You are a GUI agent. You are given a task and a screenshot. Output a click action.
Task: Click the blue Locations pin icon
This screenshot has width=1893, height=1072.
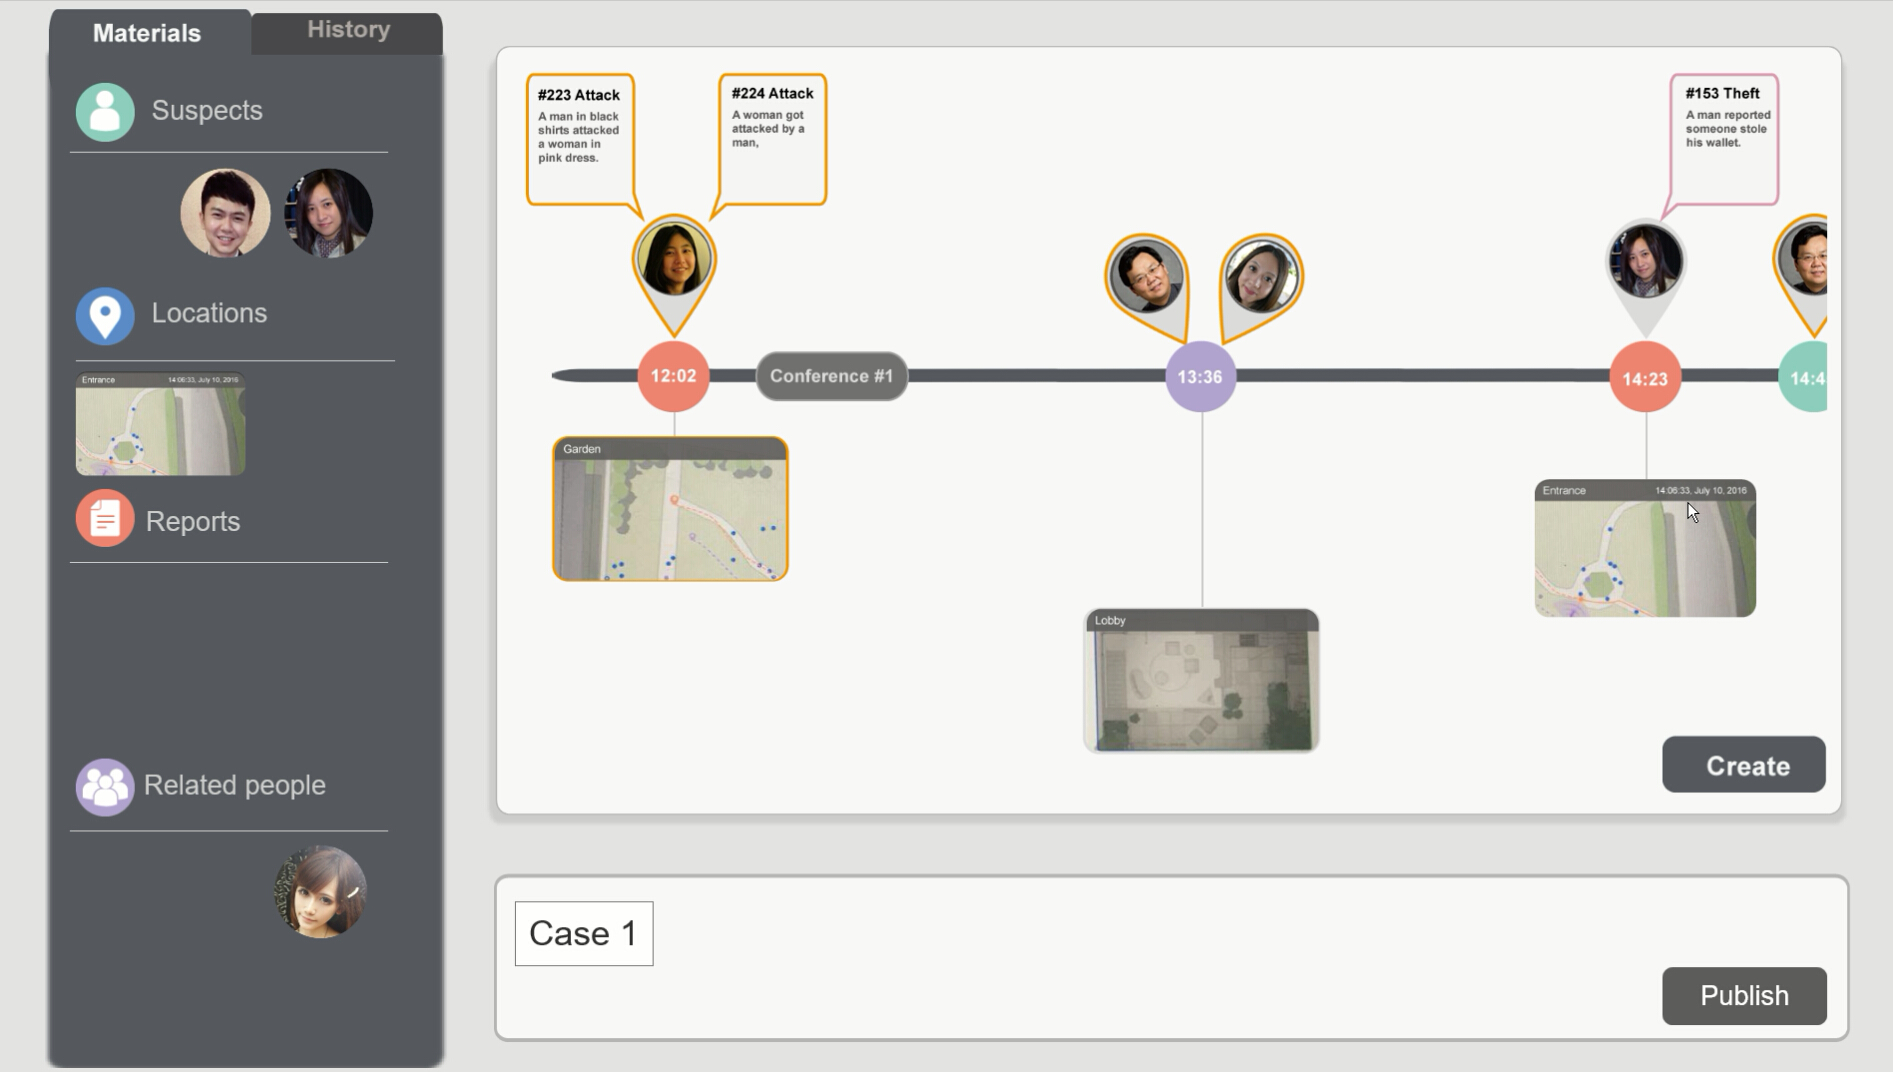tap(105, 315)
